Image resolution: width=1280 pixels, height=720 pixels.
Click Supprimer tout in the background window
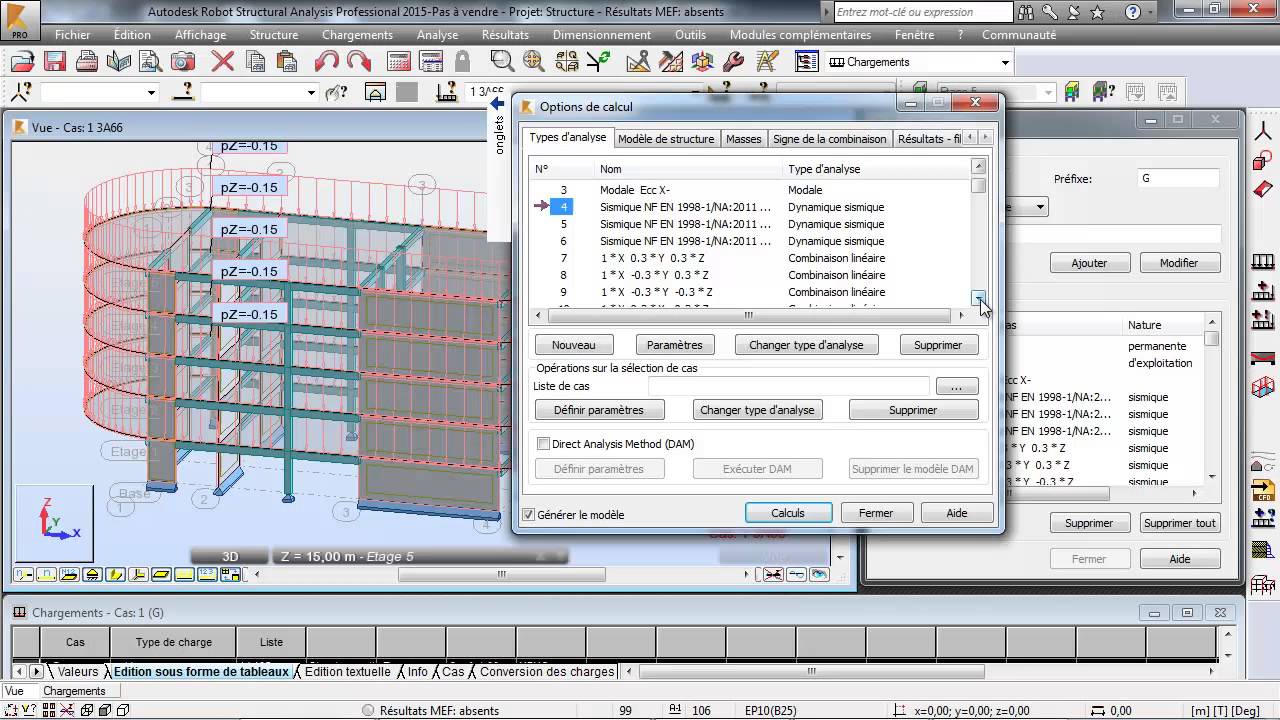click(1180, 523)
